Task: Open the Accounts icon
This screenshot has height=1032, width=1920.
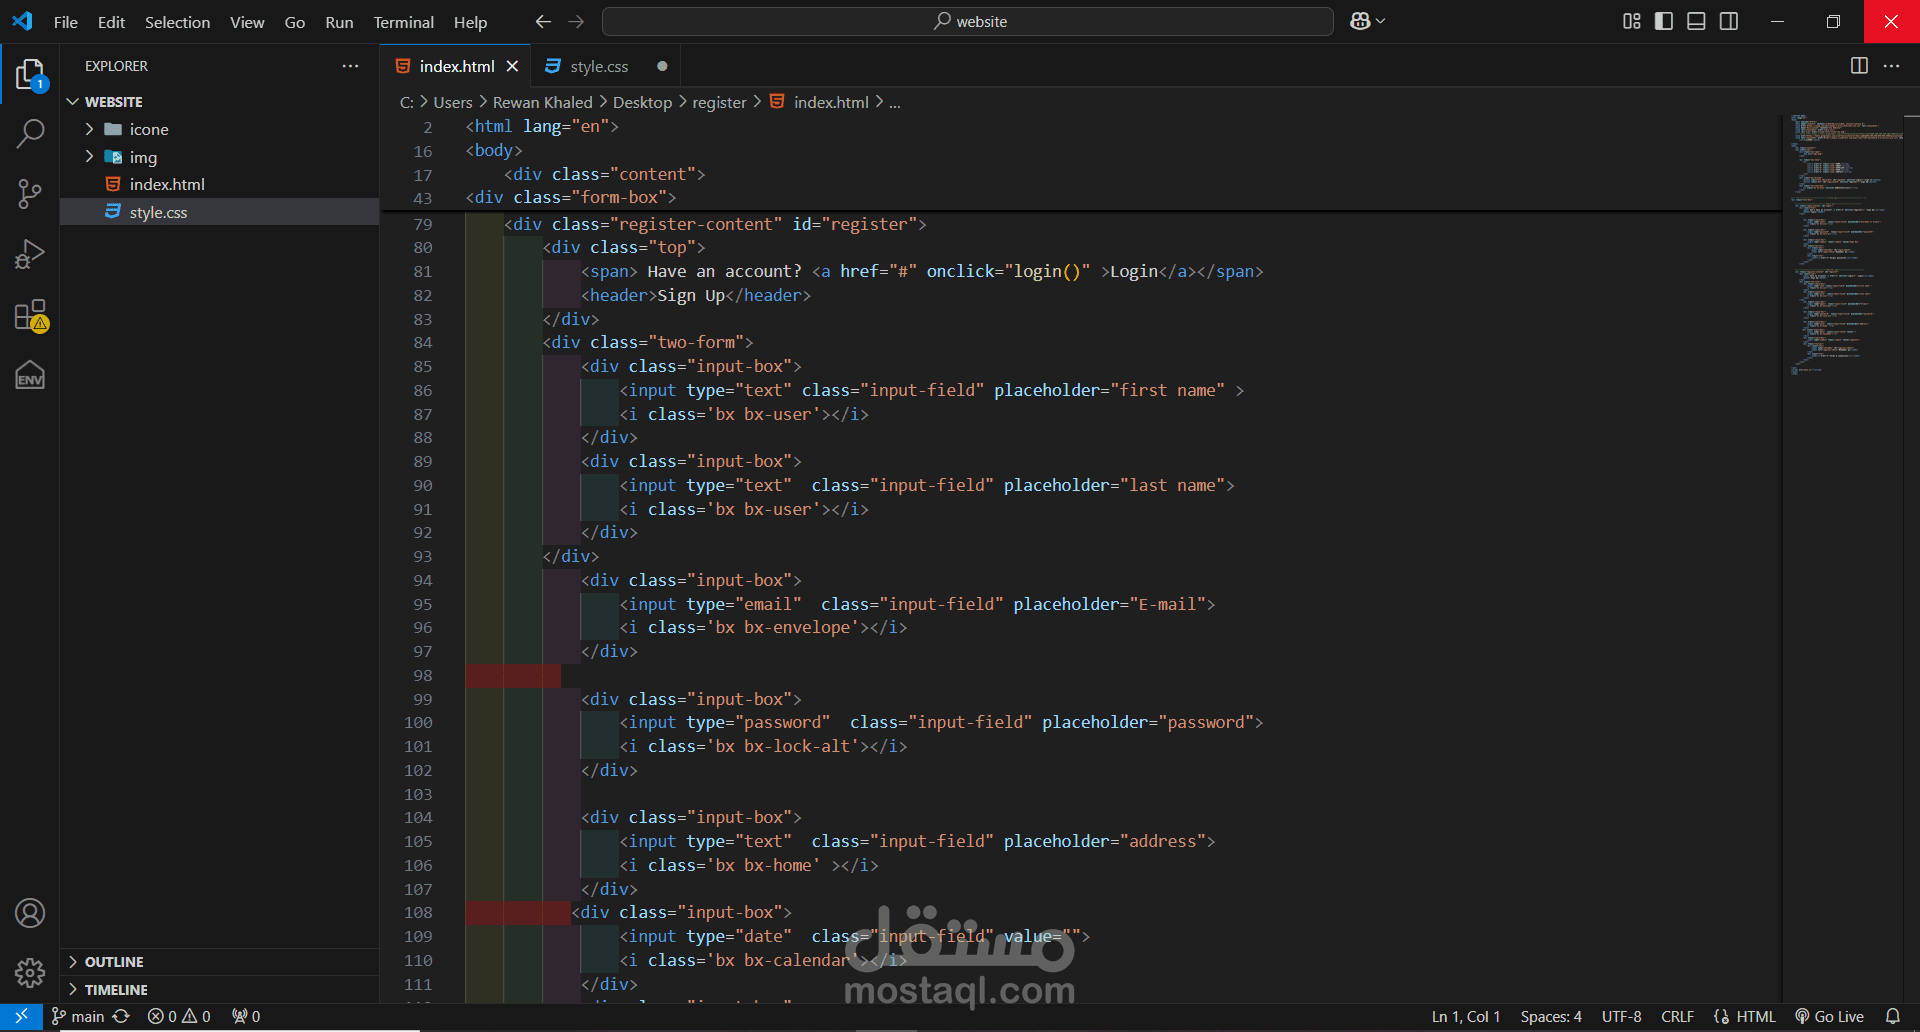Action: pos(30,913)
